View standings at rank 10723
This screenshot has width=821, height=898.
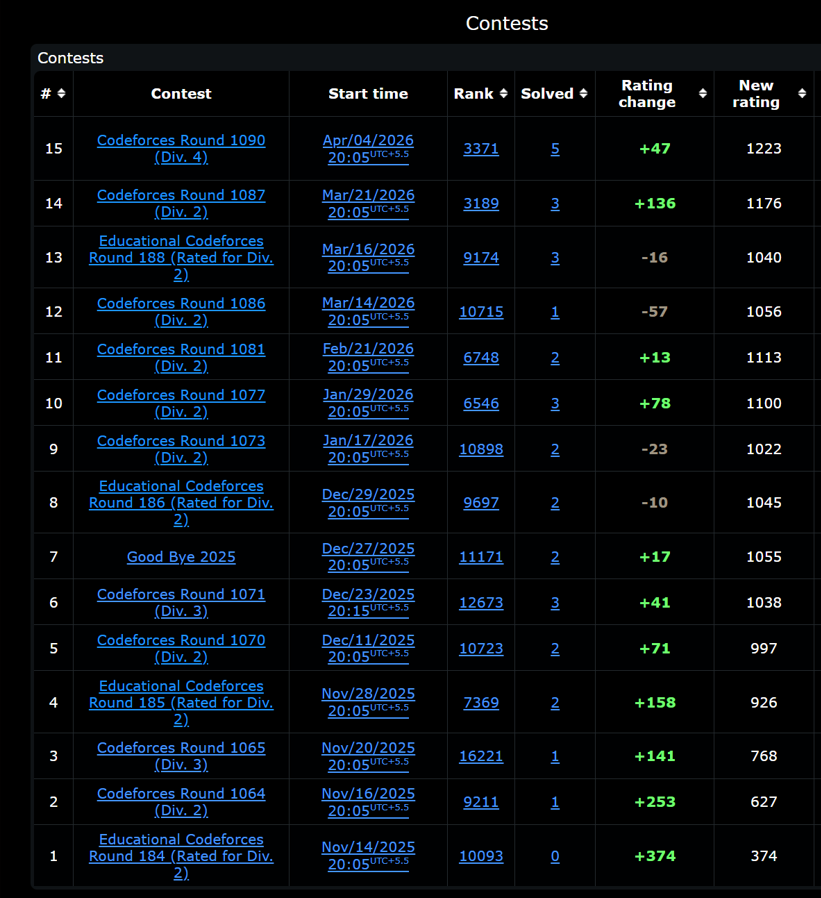click(481, 649)
